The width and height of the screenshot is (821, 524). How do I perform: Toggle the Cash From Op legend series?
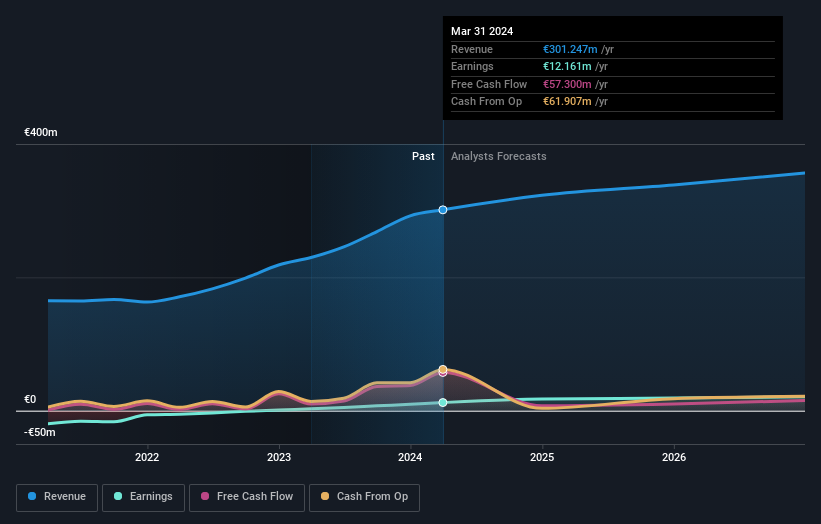(x=364, y=497)
